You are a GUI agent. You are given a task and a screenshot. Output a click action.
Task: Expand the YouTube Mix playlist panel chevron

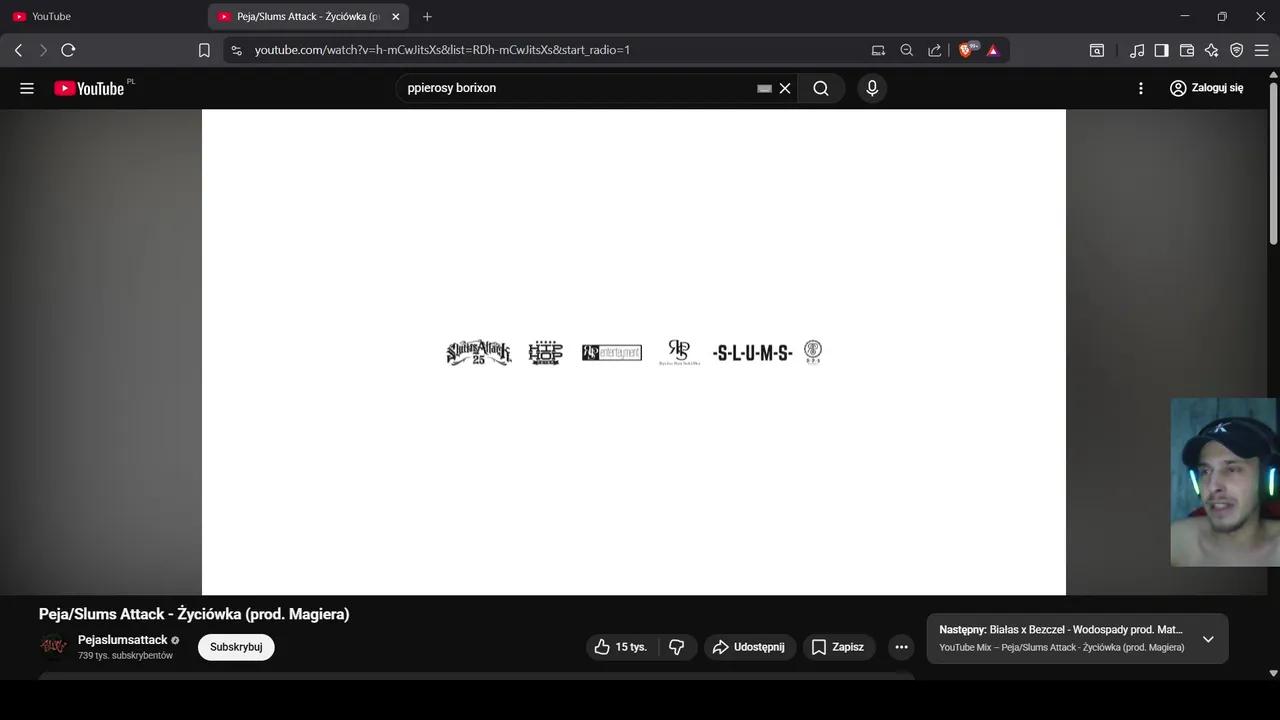pyautogui.click(x=1208, y=639)
